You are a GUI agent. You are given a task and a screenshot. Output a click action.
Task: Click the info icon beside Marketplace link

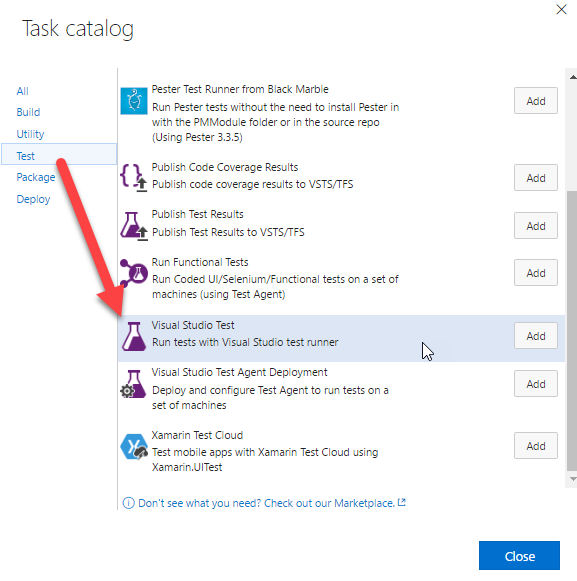click(129, 503)
